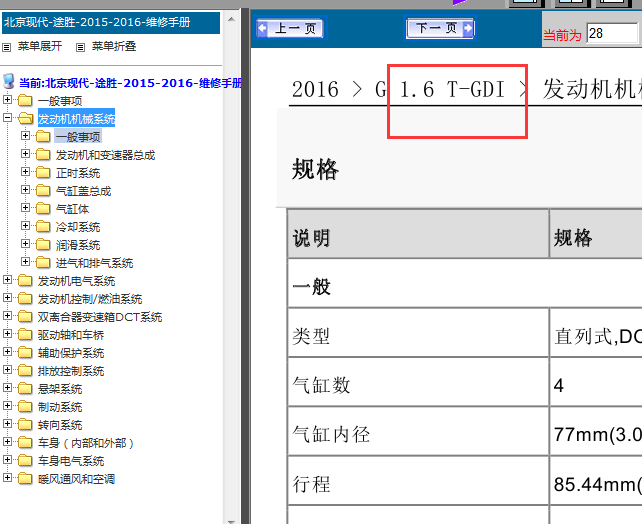The height and width of the screenshot is (524, 642).
Task: Click the folder icon of 发动机电气系统
Action: (x=25, y=280)
